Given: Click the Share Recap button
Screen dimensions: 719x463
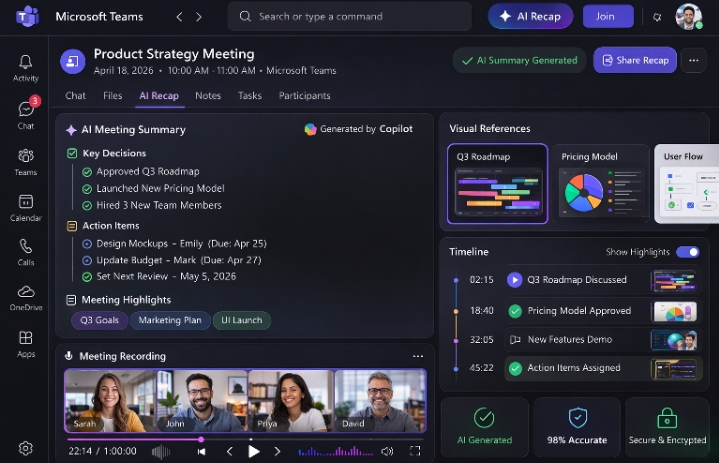Looking at the screenshot, I should pos(635,60).
